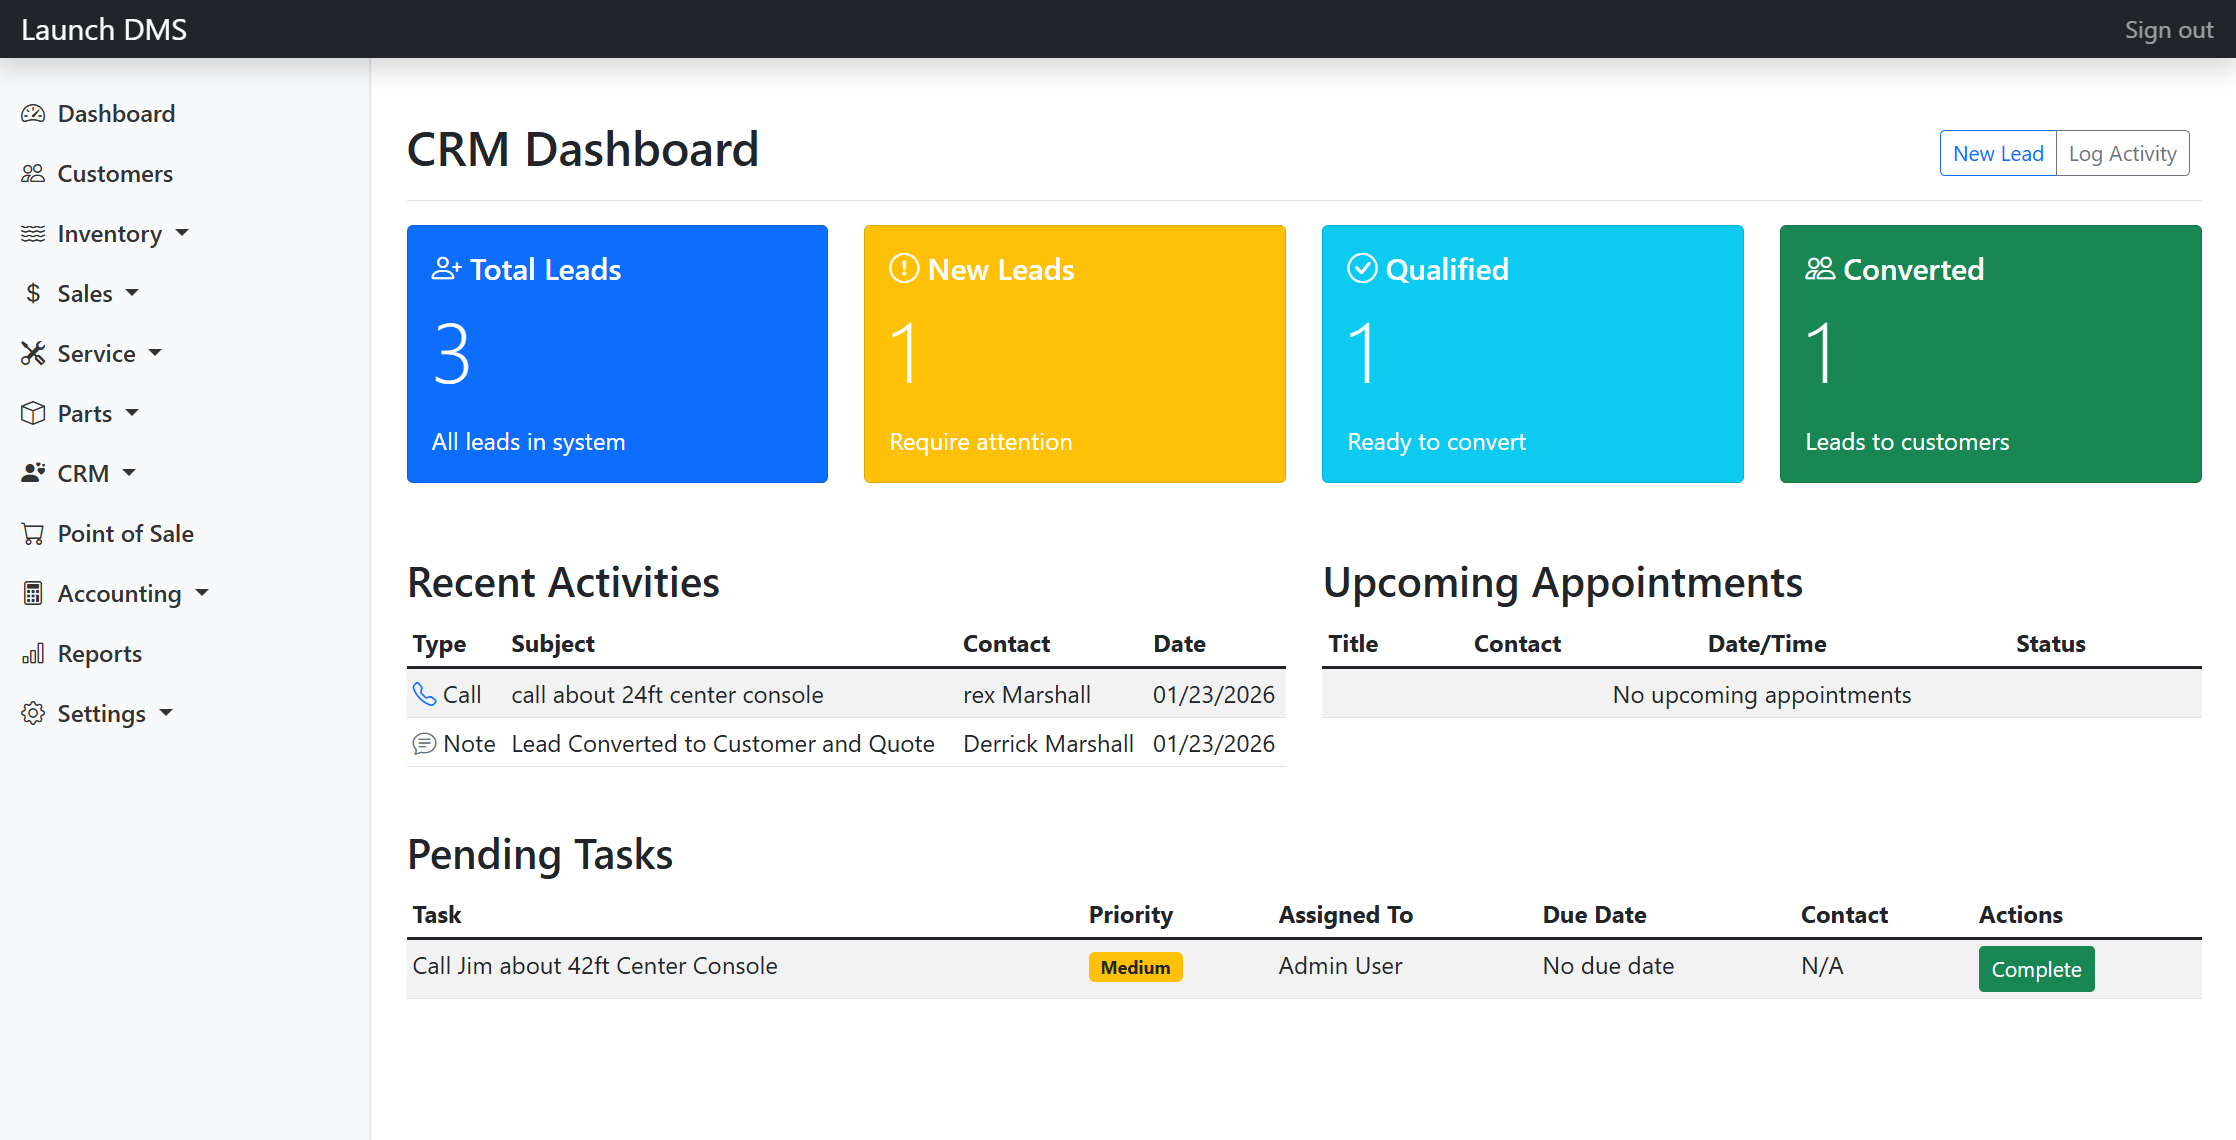Click the phone icon in Call activity row
This screenshot has height=1140, width=2236.
tap(424, 695)
